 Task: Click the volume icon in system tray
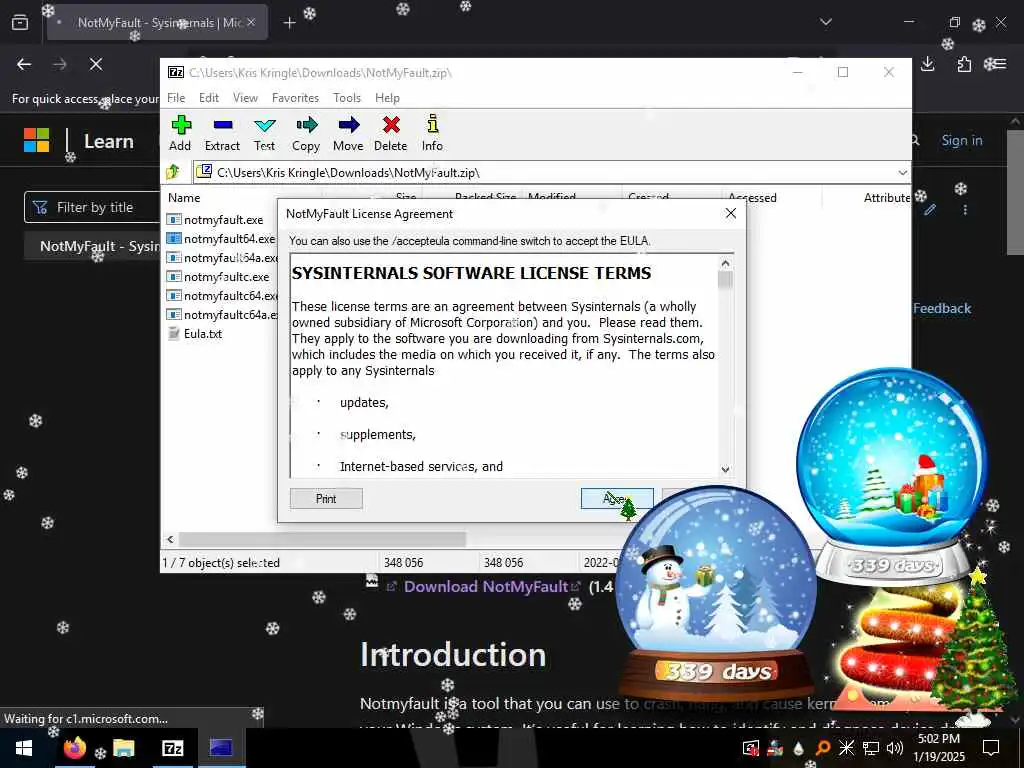click(x=895, y=748)
